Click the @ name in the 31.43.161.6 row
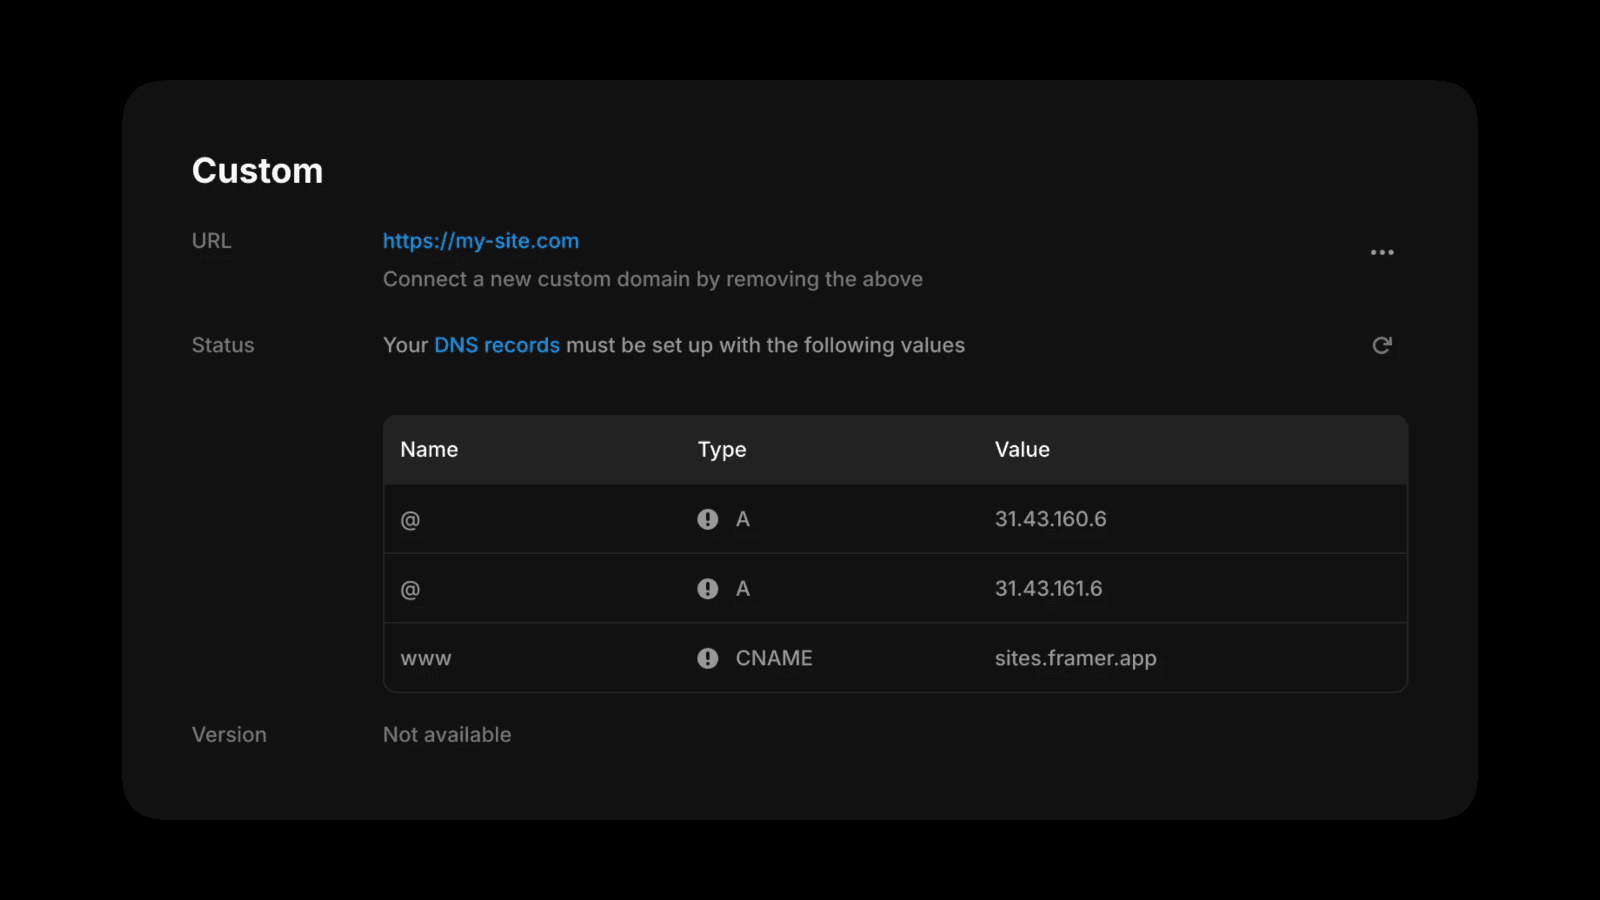 click(x=410, y=590)
